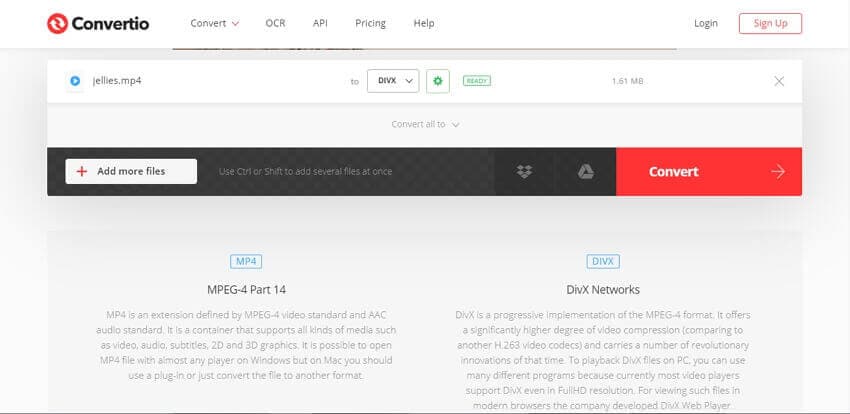This screenshot has width=850, height=414.
Task: Expand the Convert all to dropdown
Action: click(425, 124)
